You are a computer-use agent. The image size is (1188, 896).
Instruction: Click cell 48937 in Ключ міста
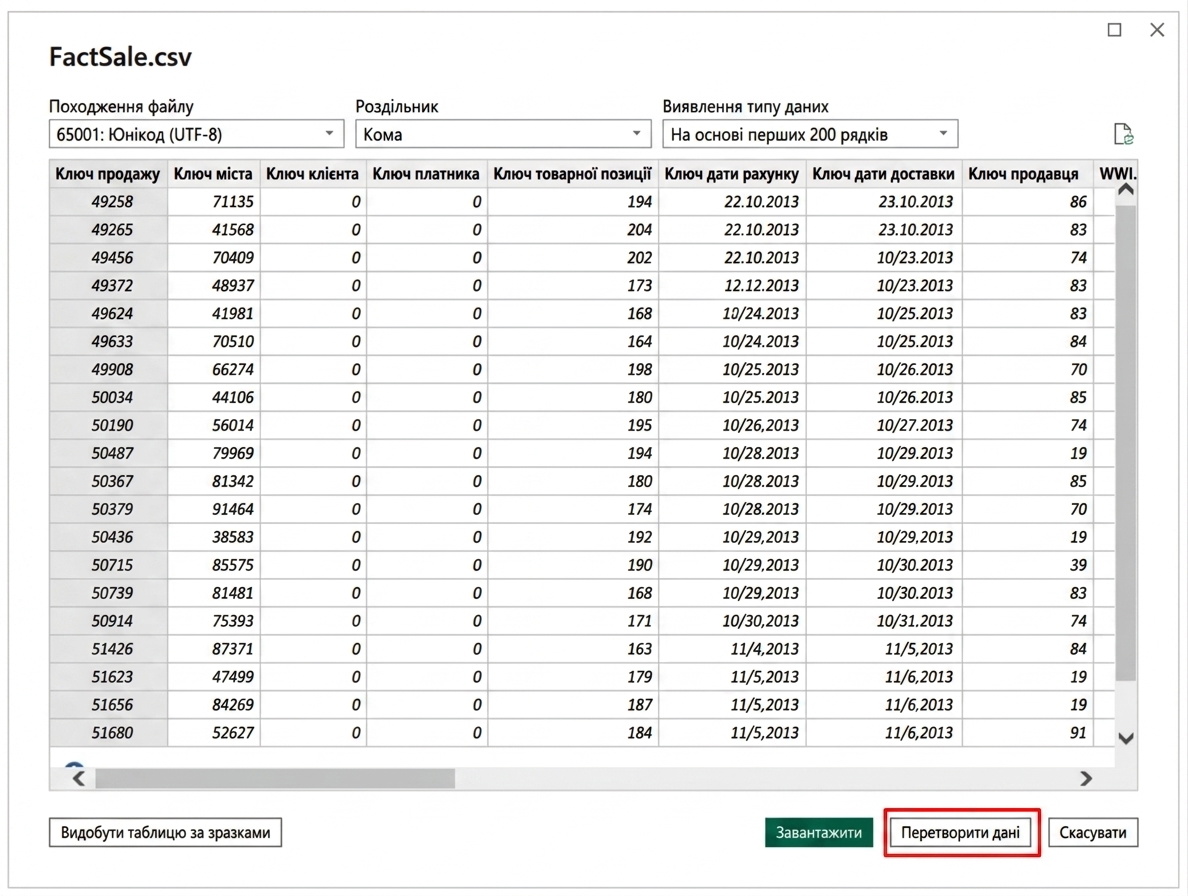[213, 286]
